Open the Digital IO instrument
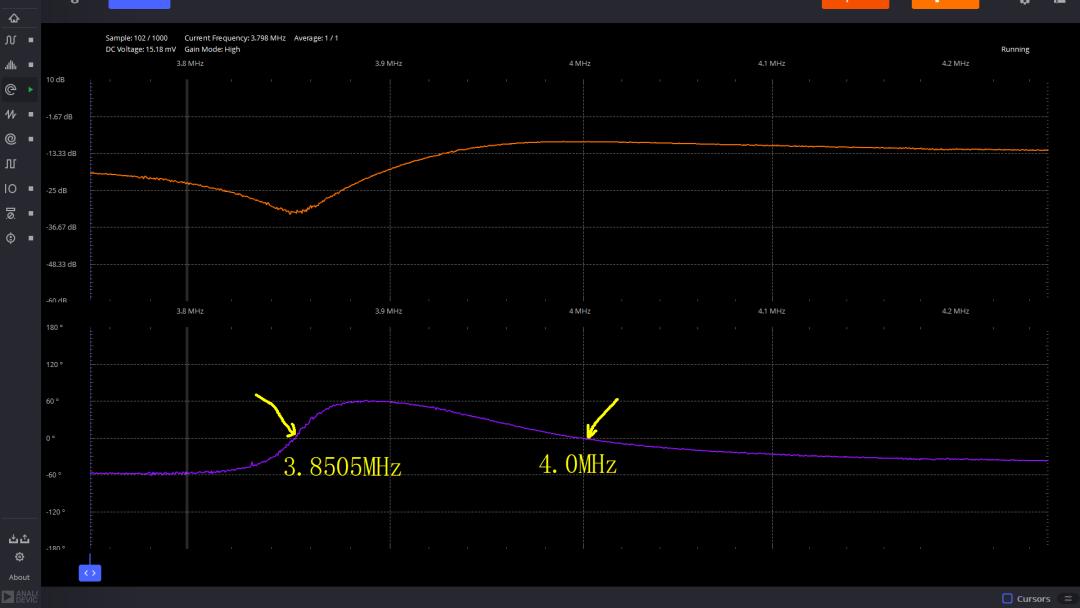This screenshot has height=608, width=1080. point(11,188)
